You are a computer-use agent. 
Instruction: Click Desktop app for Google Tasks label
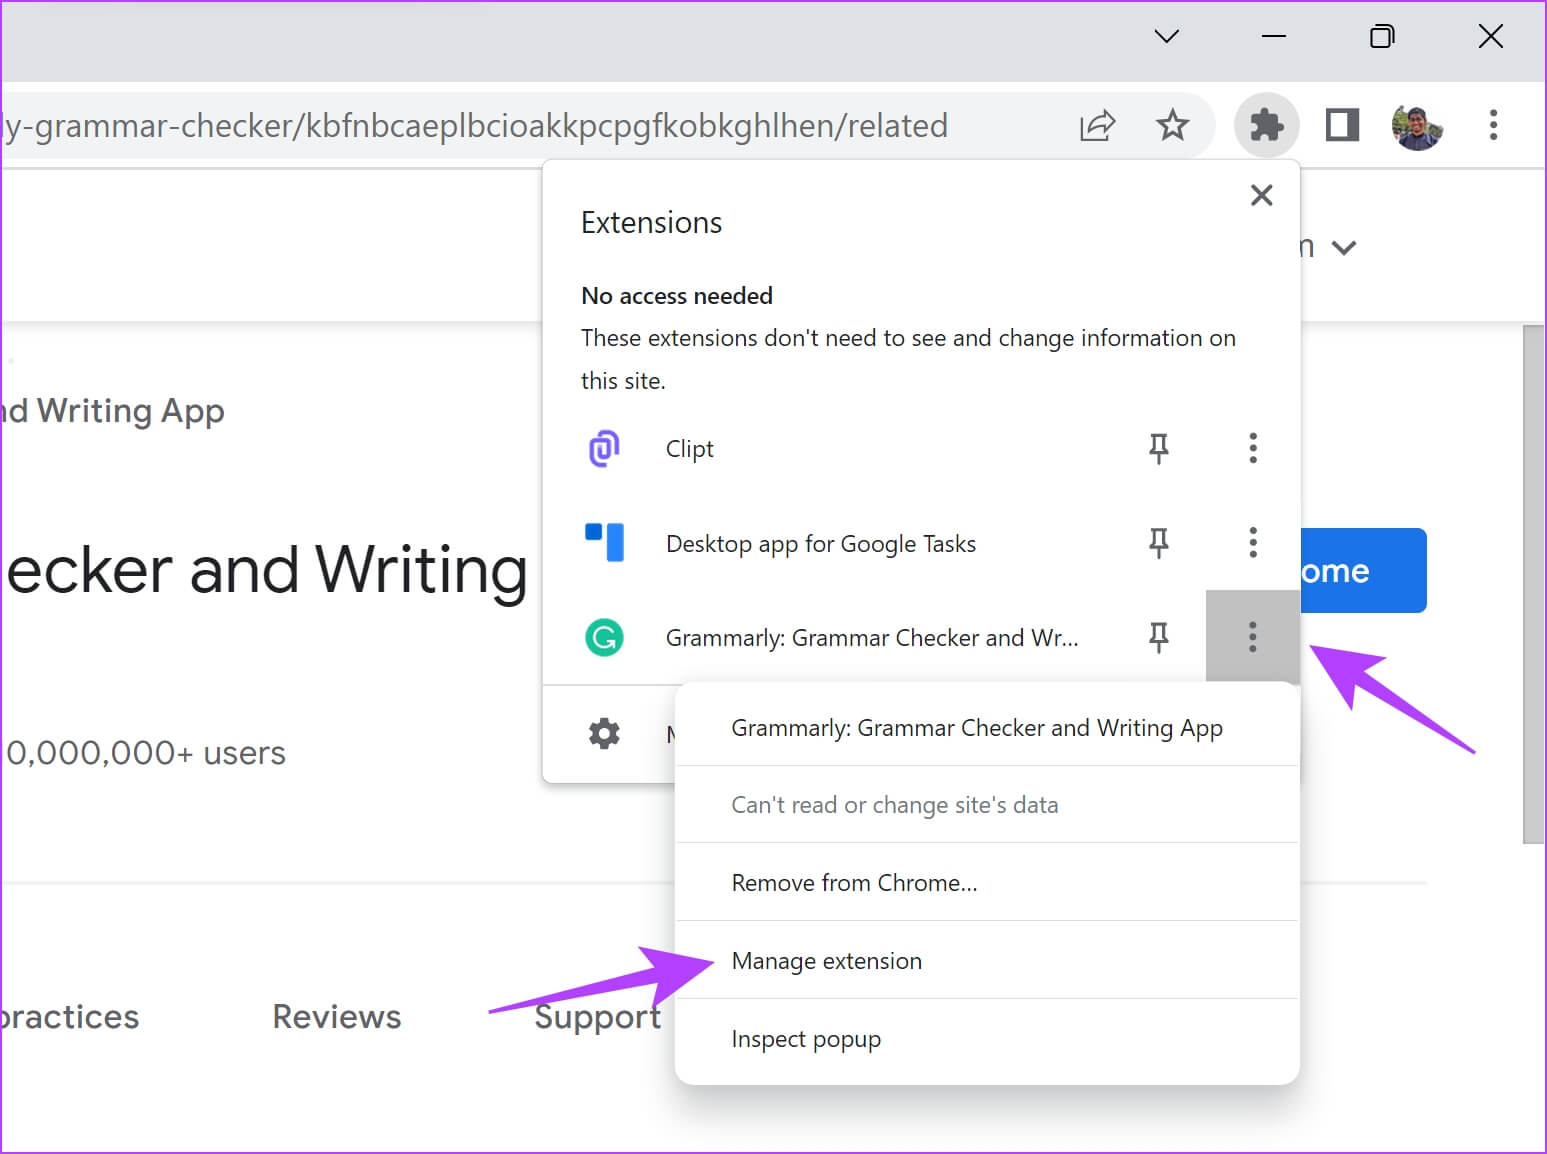(821, 544)
